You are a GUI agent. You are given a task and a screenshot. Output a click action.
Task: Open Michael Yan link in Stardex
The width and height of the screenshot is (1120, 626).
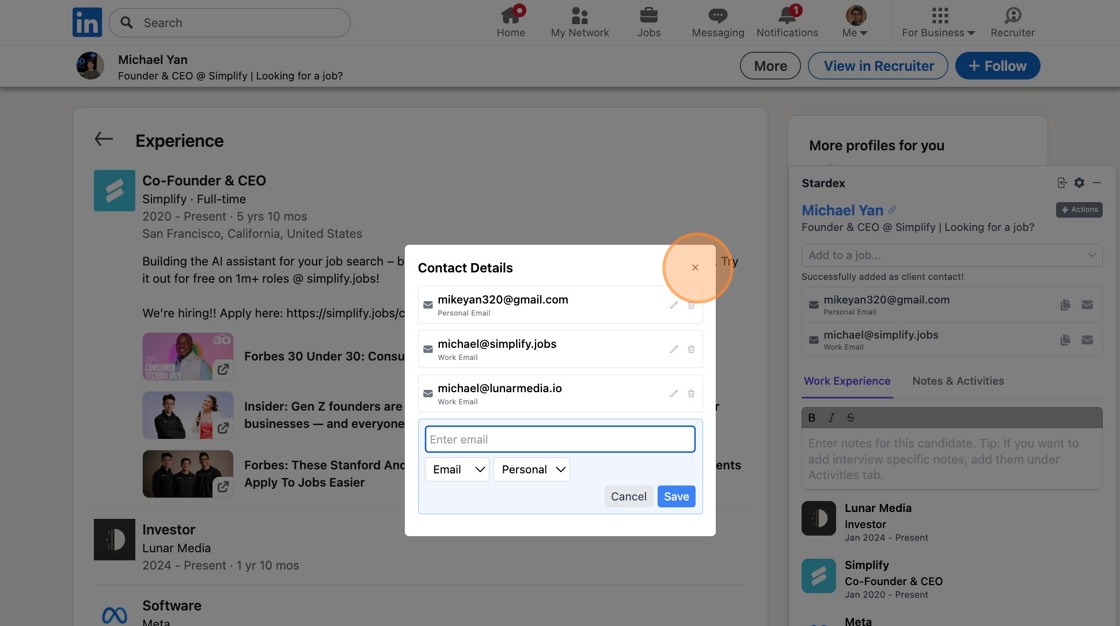coord(842,210)
